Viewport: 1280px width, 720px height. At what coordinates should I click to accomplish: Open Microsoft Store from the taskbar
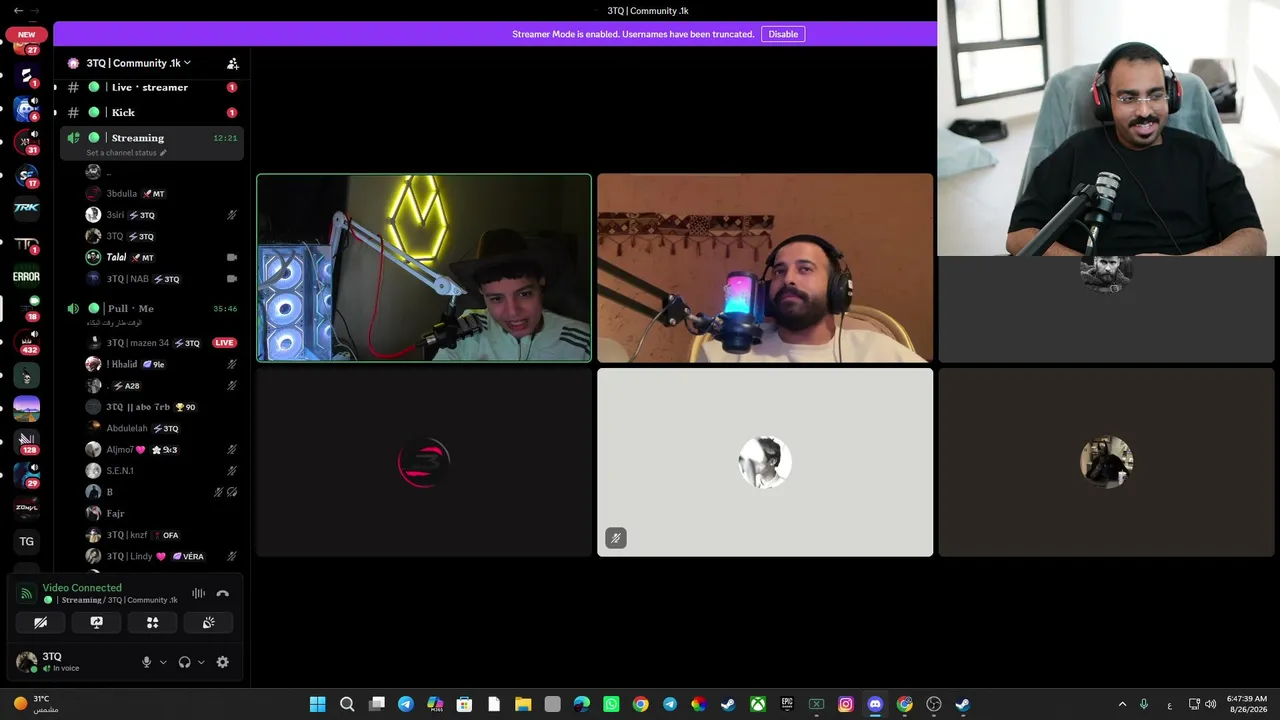(x=464, y=704)
